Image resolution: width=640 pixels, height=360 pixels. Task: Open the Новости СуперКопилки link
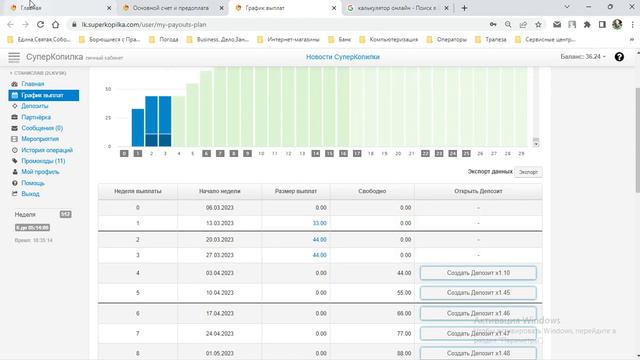(343, 57)
